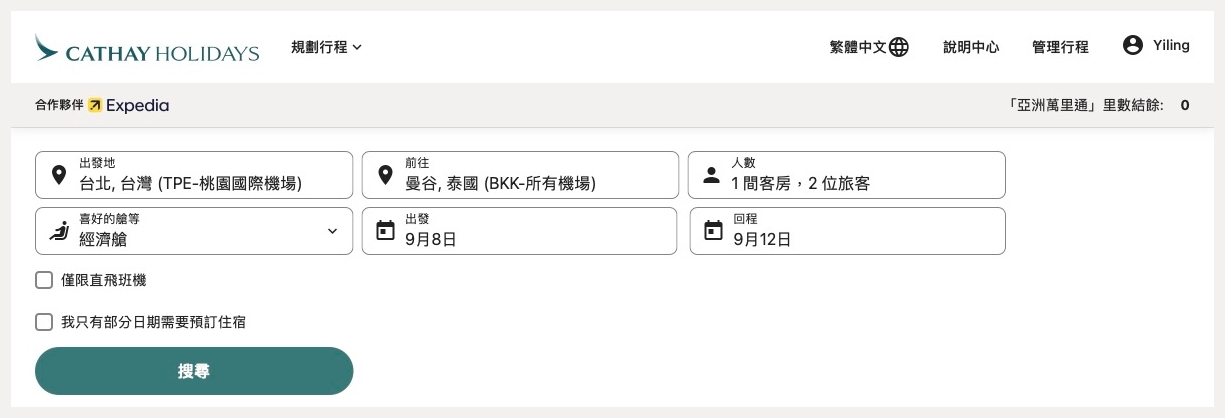1225x418 pixels.
Task: Tick the 我只有部分日期需要預訂住宿 checkbox
Action: click(x=44, y=322)
